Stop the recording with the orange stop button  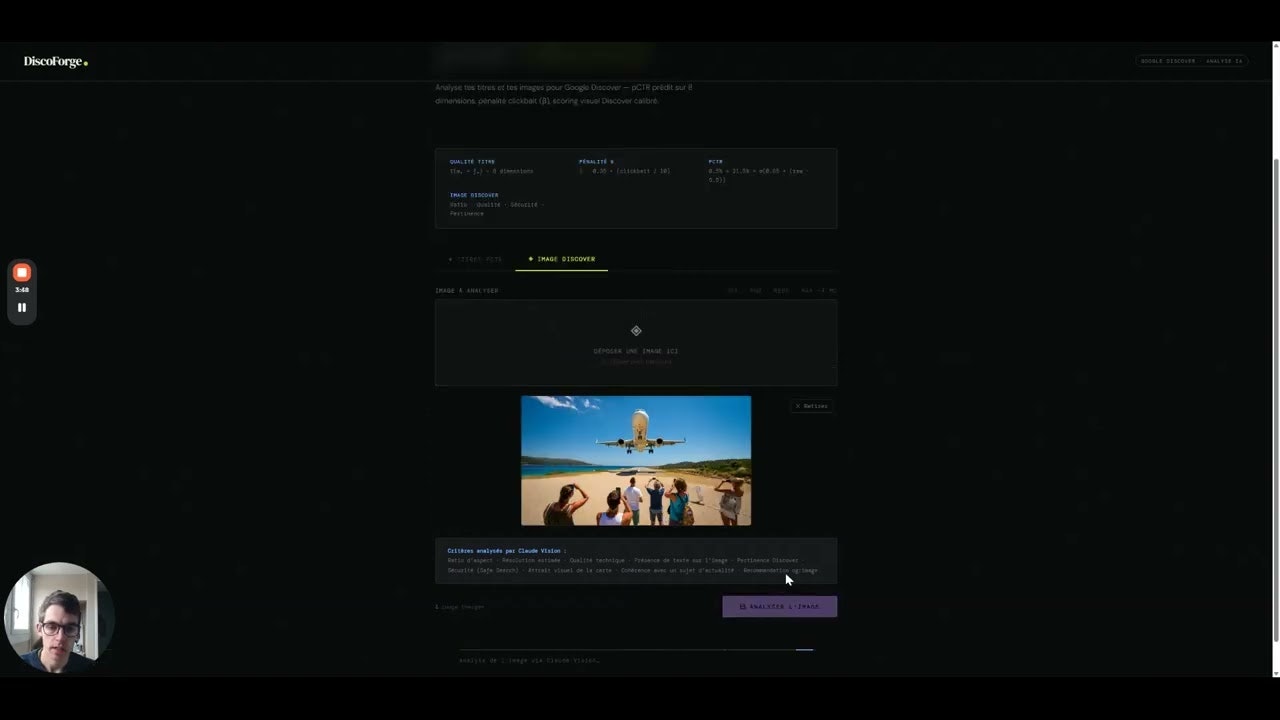click(21, 271)
